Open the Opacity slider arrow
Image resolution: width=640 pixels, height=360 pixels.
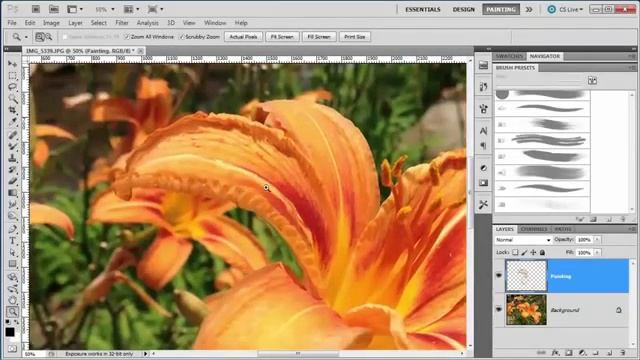click(597, 240)
